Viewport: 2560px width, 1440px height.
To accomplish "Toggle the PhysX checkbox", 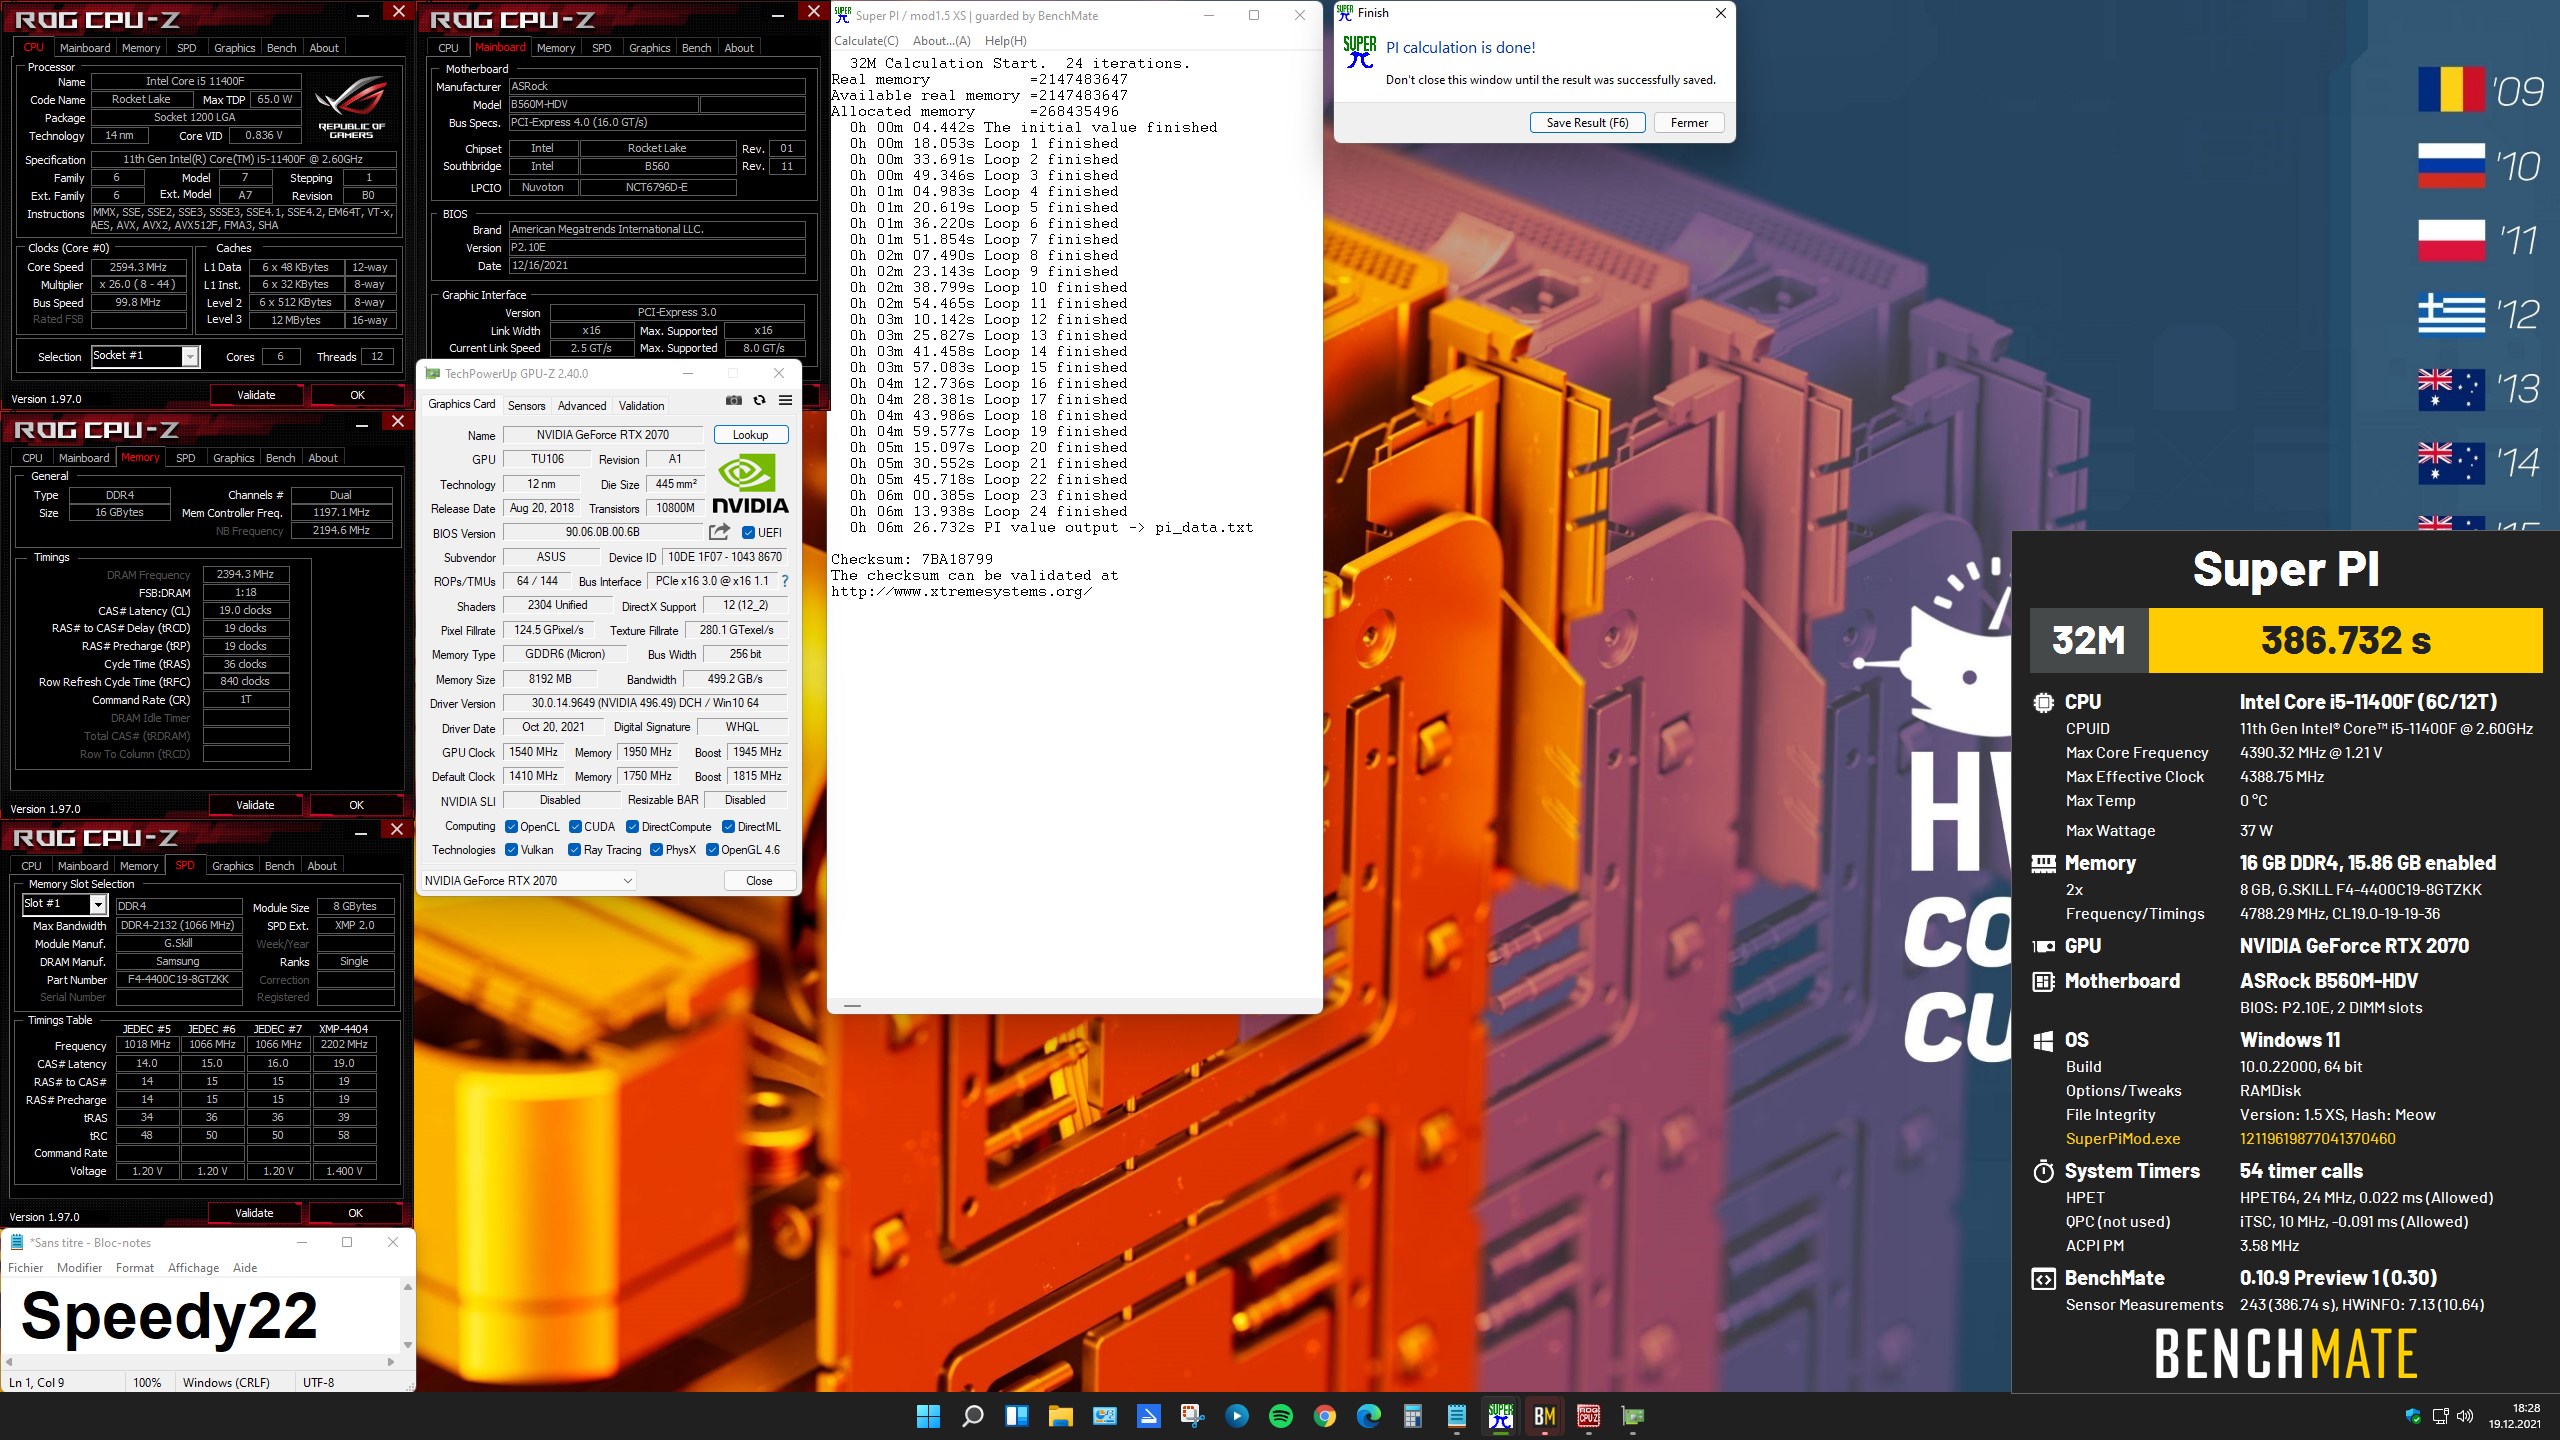I will [x=657, y=850].
